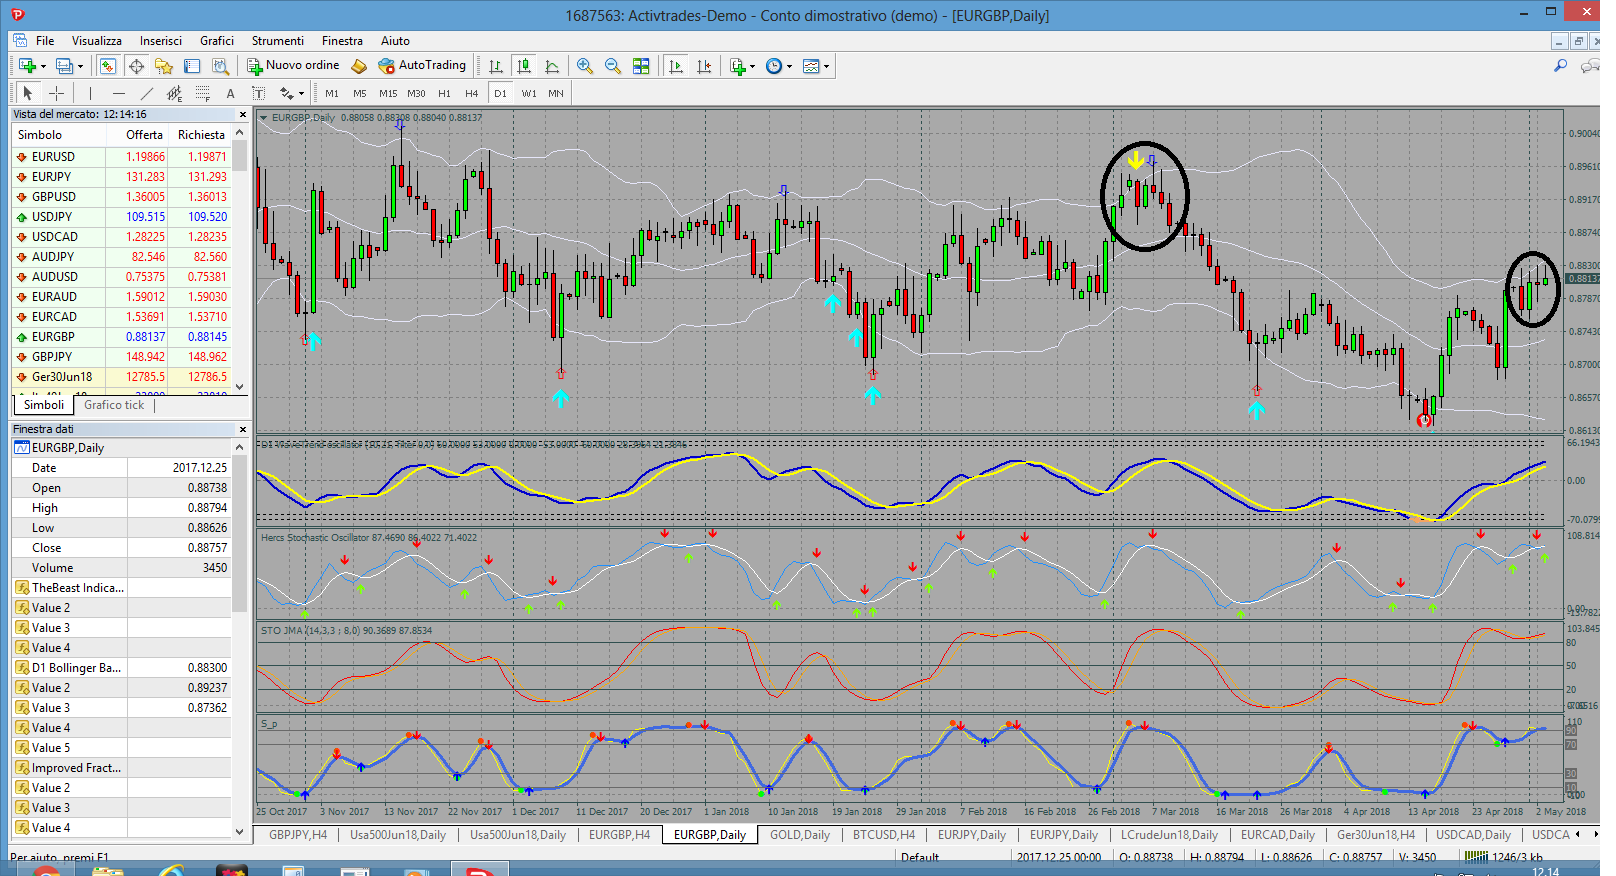Image resolution: width=1616 pixels, height=876 pixels.
Task: Click the Nuovo ordine button
Action: point(293,65)
